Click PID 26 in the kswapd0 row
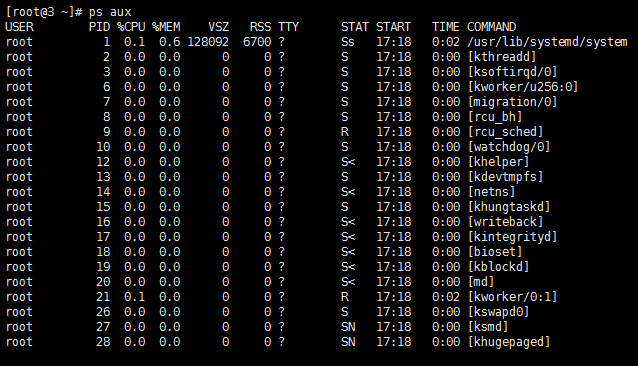The width and height of the screenshot is (638, 366). (103, 312)
